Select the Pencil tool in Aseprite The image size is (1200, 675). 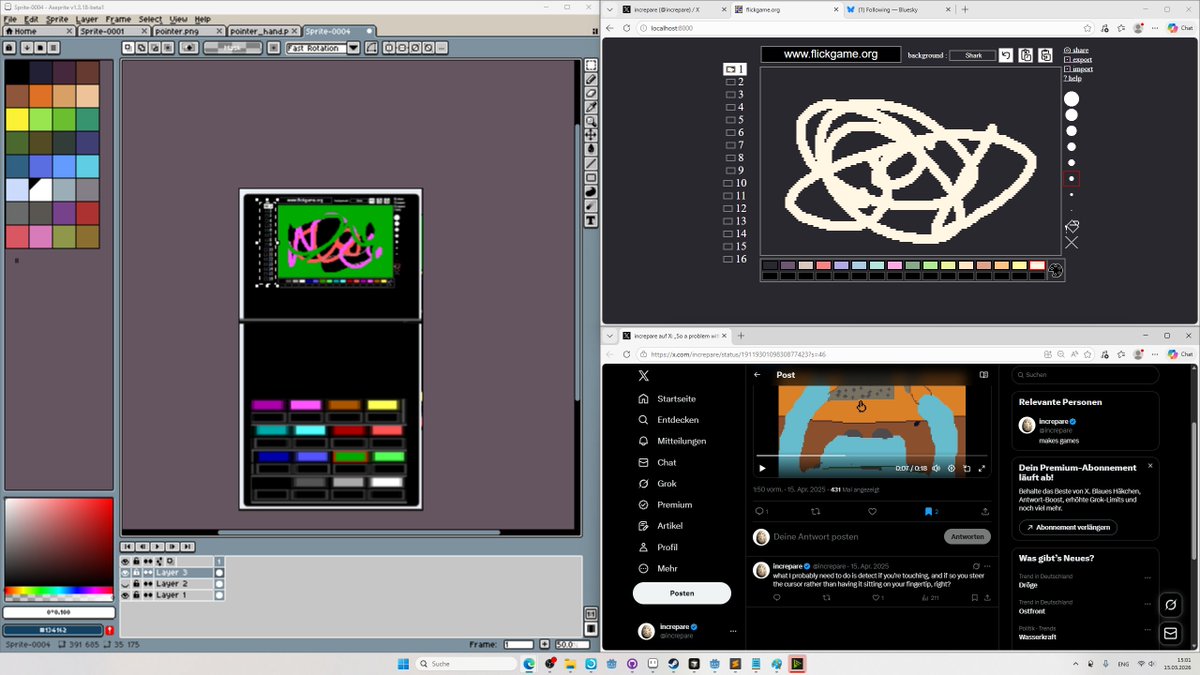pyautogui.click(x=591, y=79)
